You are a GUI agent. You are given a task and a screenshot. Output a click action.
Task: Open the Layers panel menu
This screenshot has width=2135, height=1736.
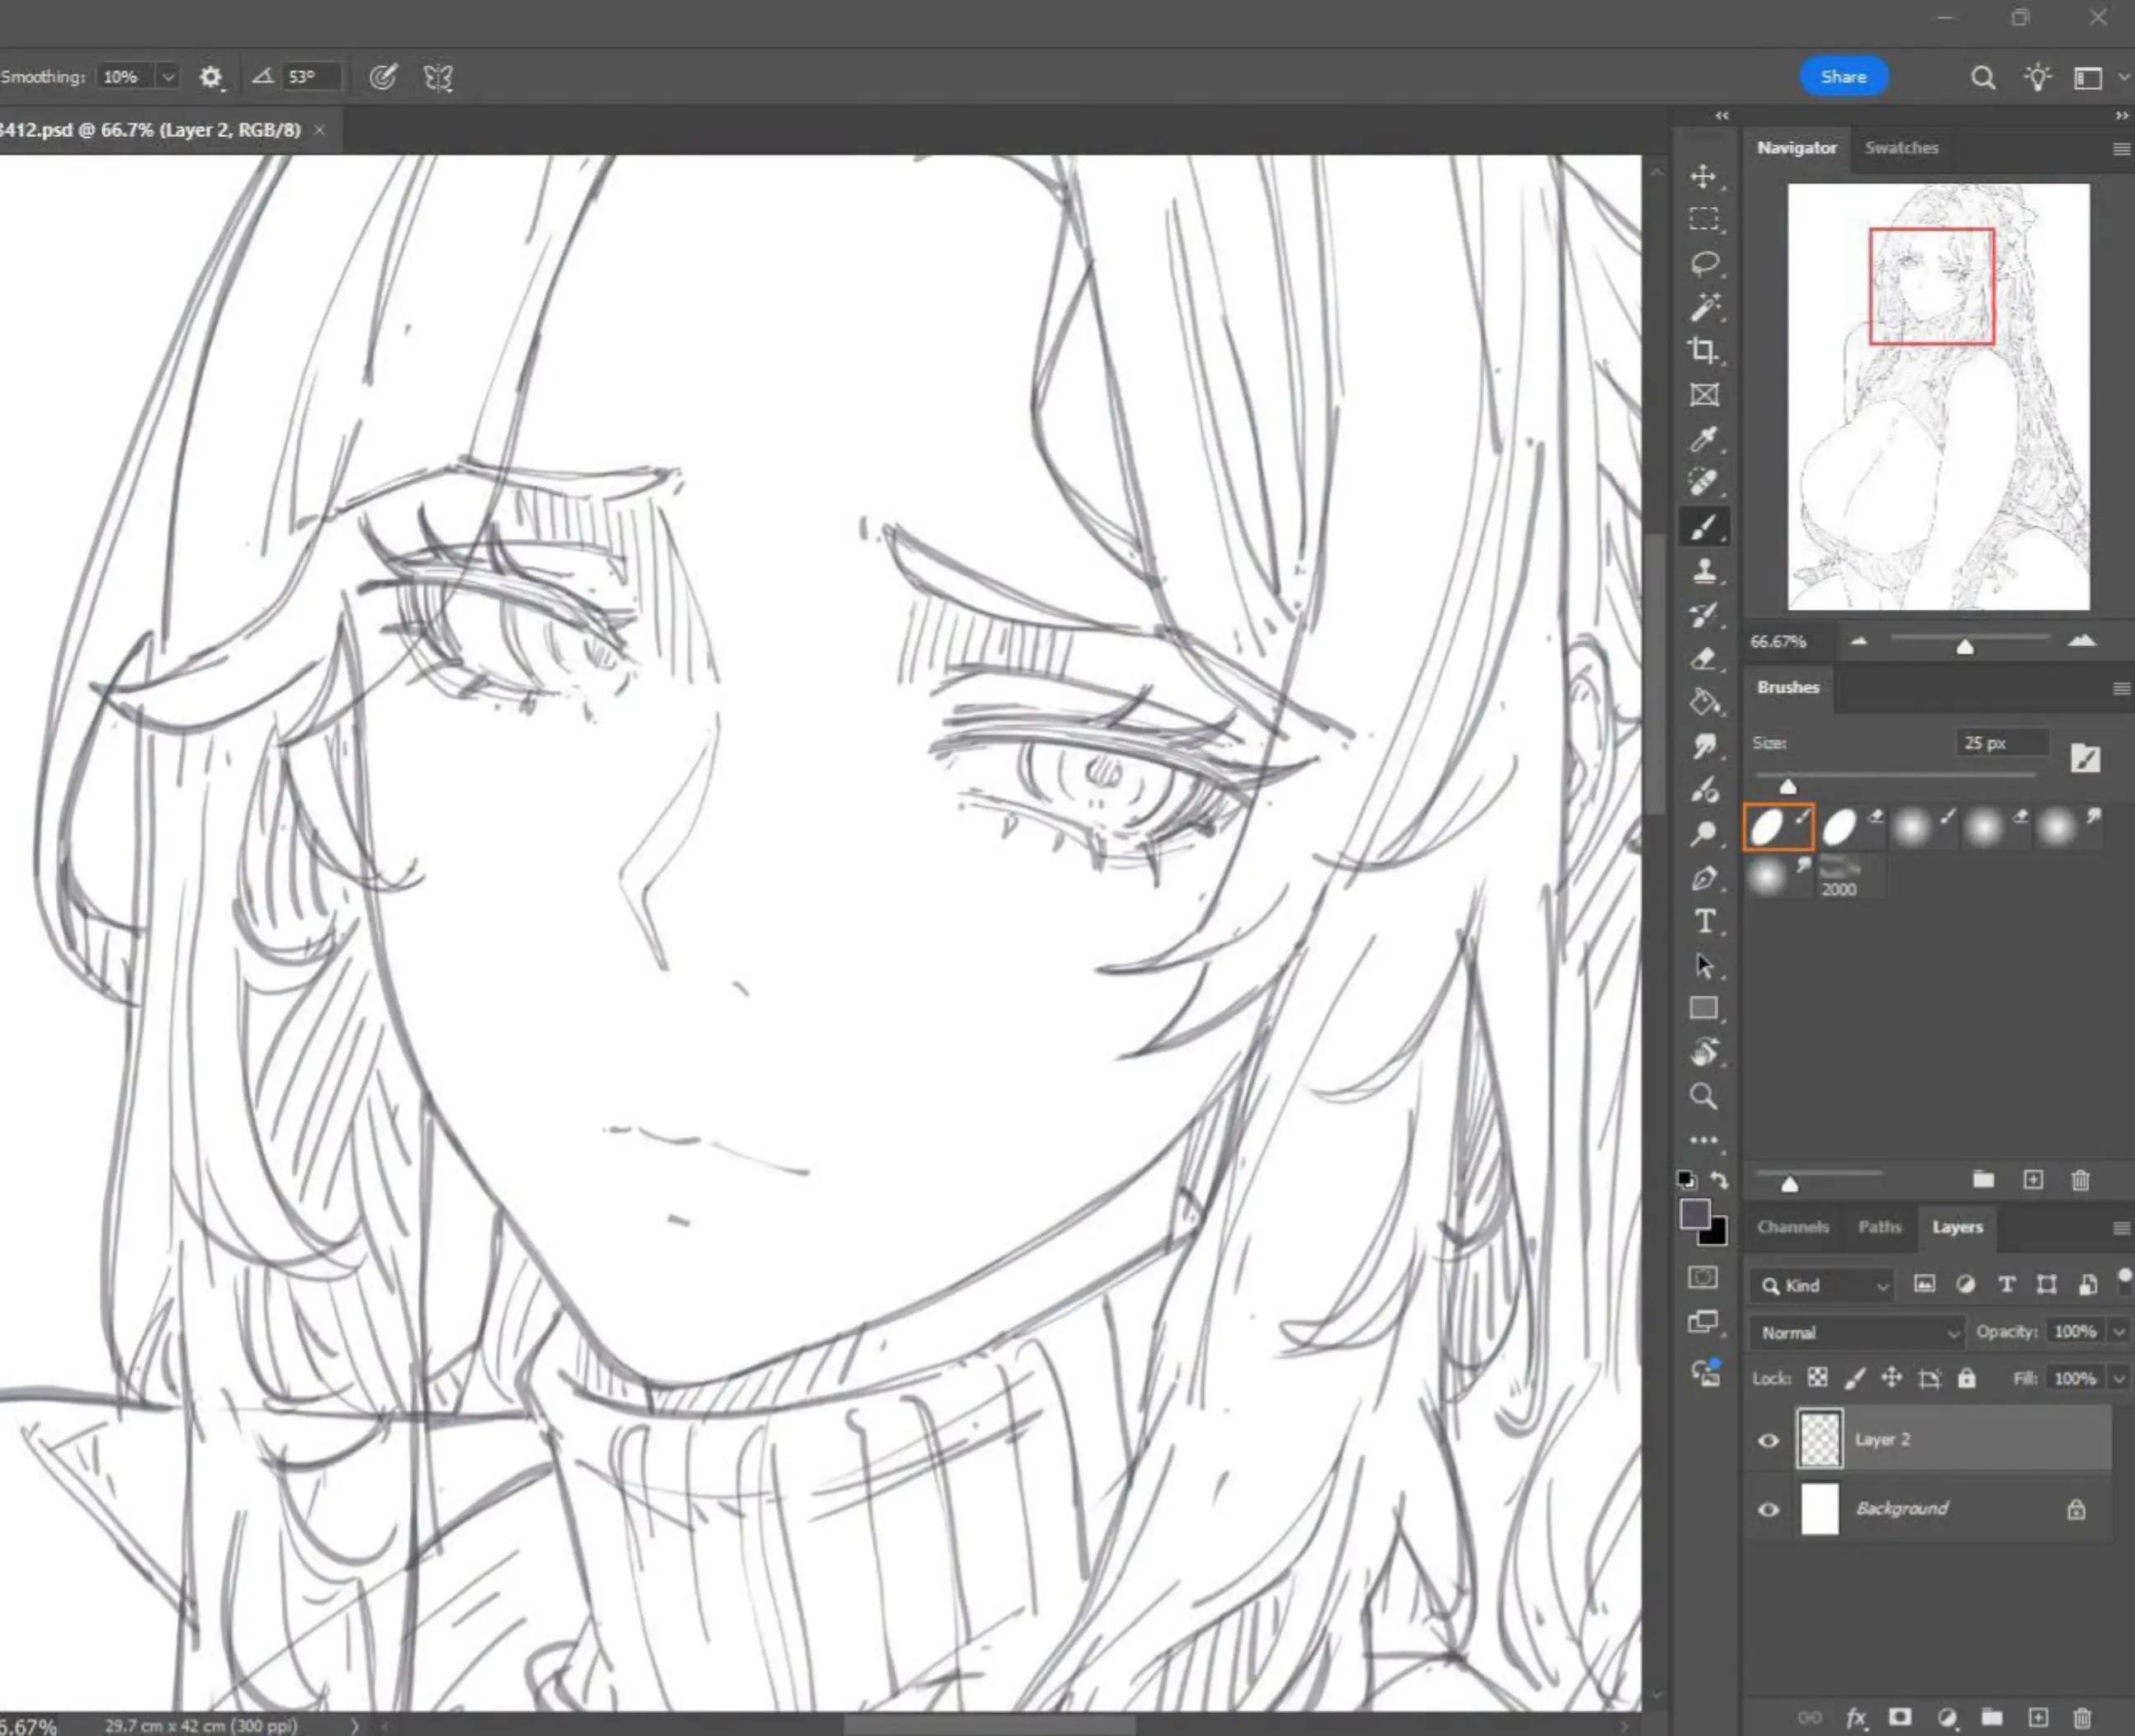2121,1228
